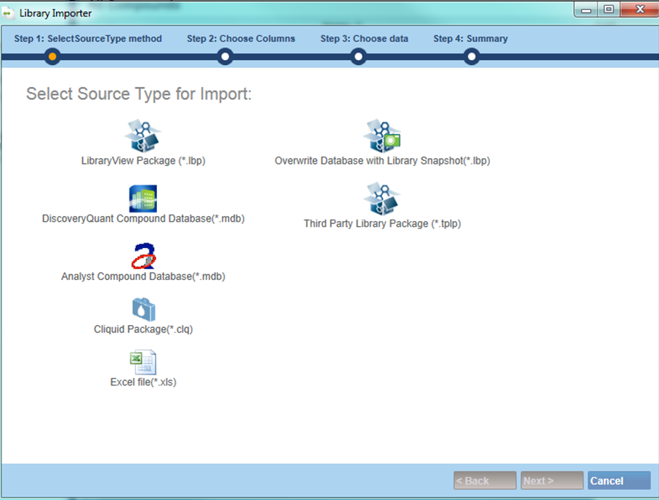The width and height of the screenshot is (659, 500).
Task: Click the "Excel file(*.xls)" text label
Action: pyautogui.click(x=143, y=382)
